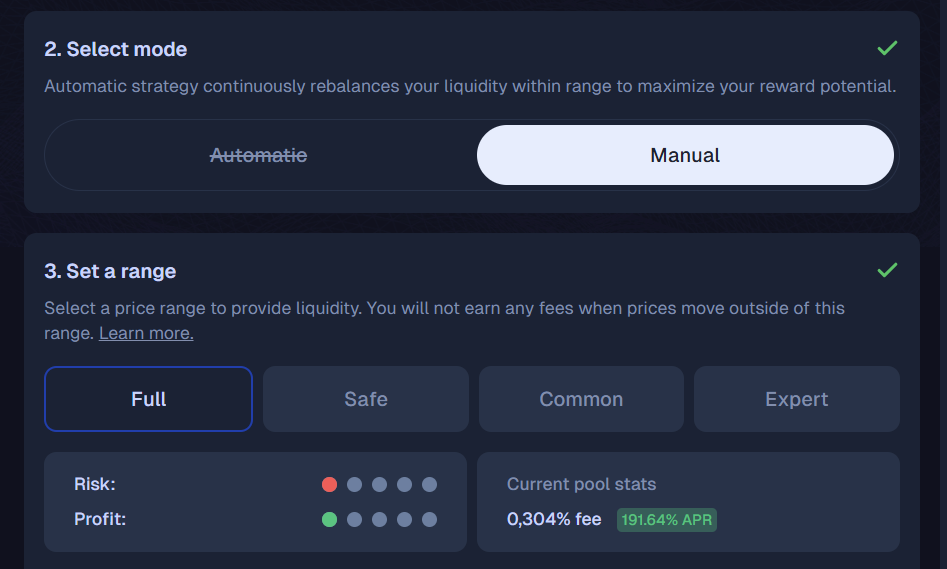Select the Full range preset
The width and height of the screenshot is (947, 569).
[148, 399]
